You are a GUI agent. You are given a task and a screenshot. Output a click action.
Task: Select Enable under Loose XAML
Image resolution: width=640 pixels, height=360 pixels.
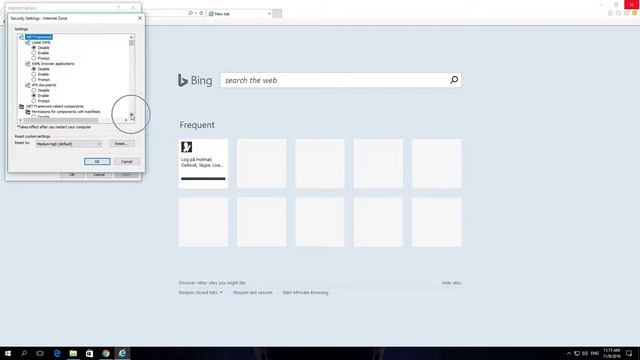pyautogui.click(x=34, y=53)
